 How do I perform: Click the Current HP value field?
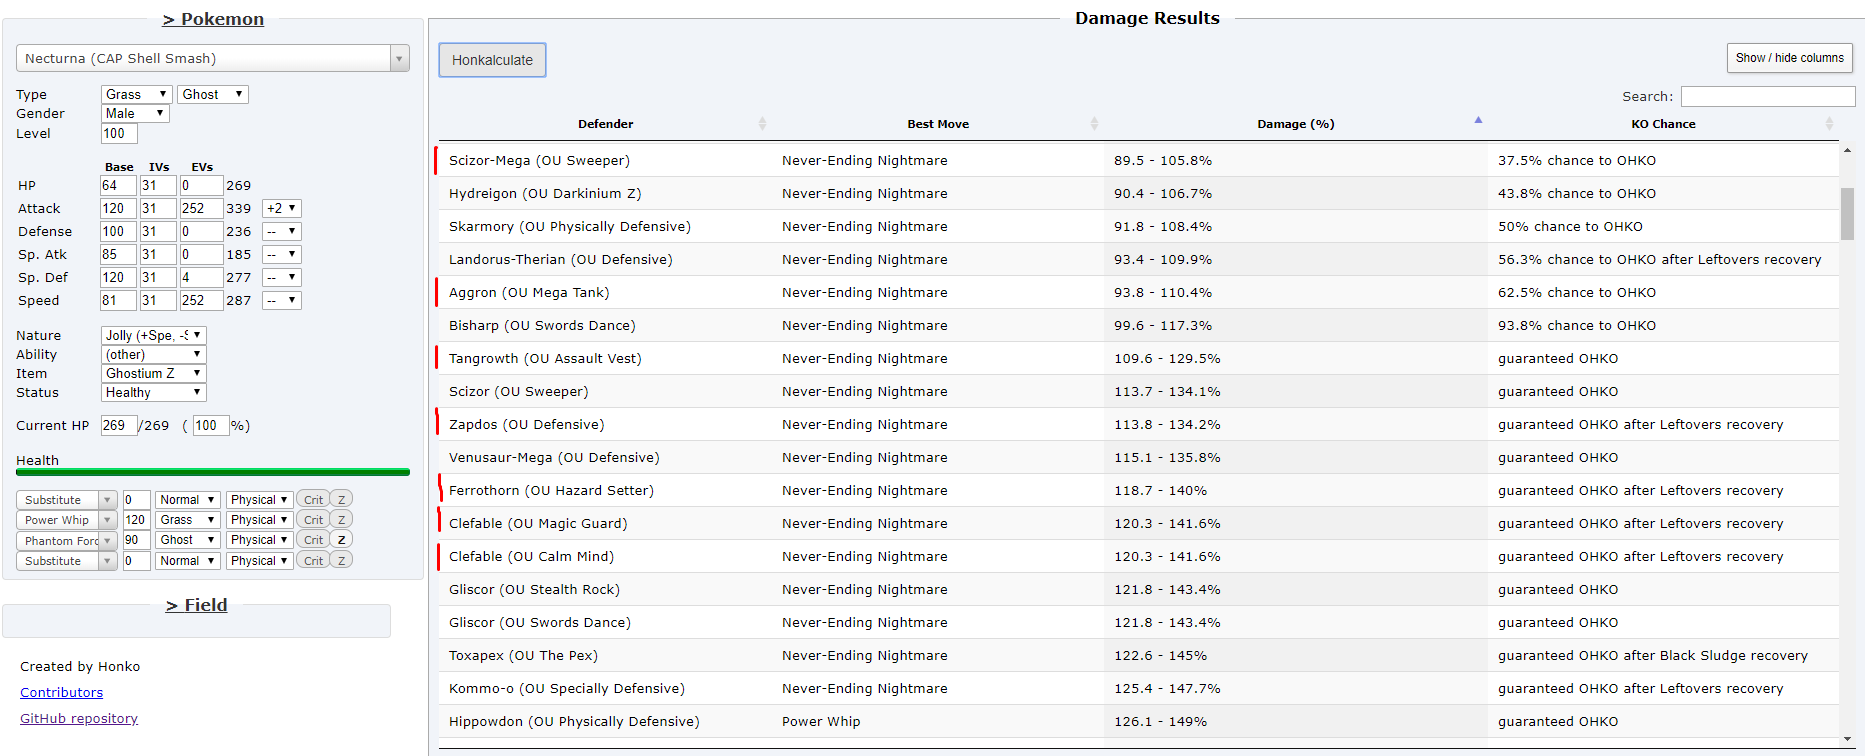pyautogui.click(x=118, y=425)
